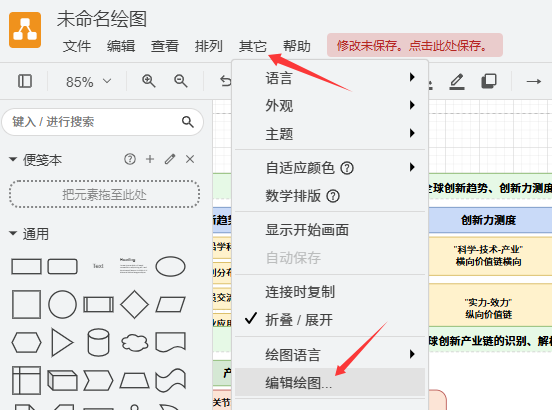Image resolution: width=552 pixels, height=410 pixels.
Task: Click the line color pencil icon
Action: 457,81
